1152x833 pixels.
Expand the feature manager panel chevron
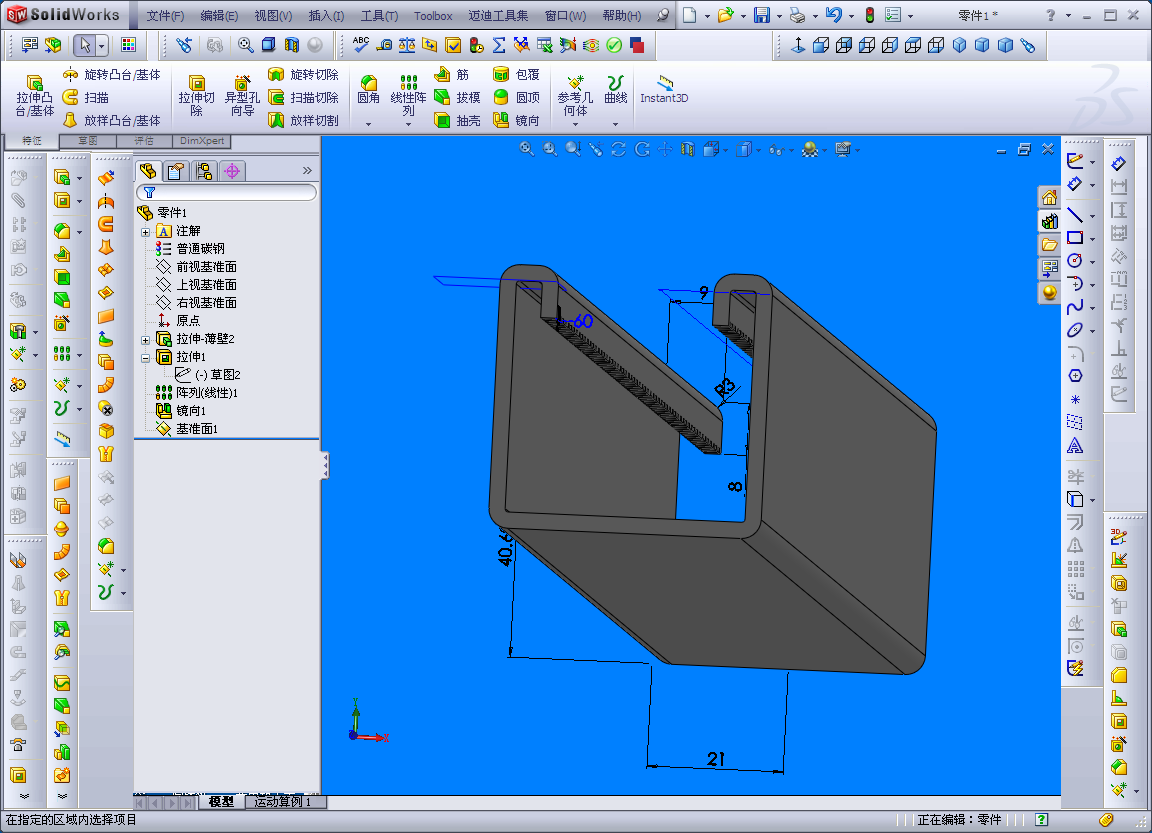[x=307, y=170]
